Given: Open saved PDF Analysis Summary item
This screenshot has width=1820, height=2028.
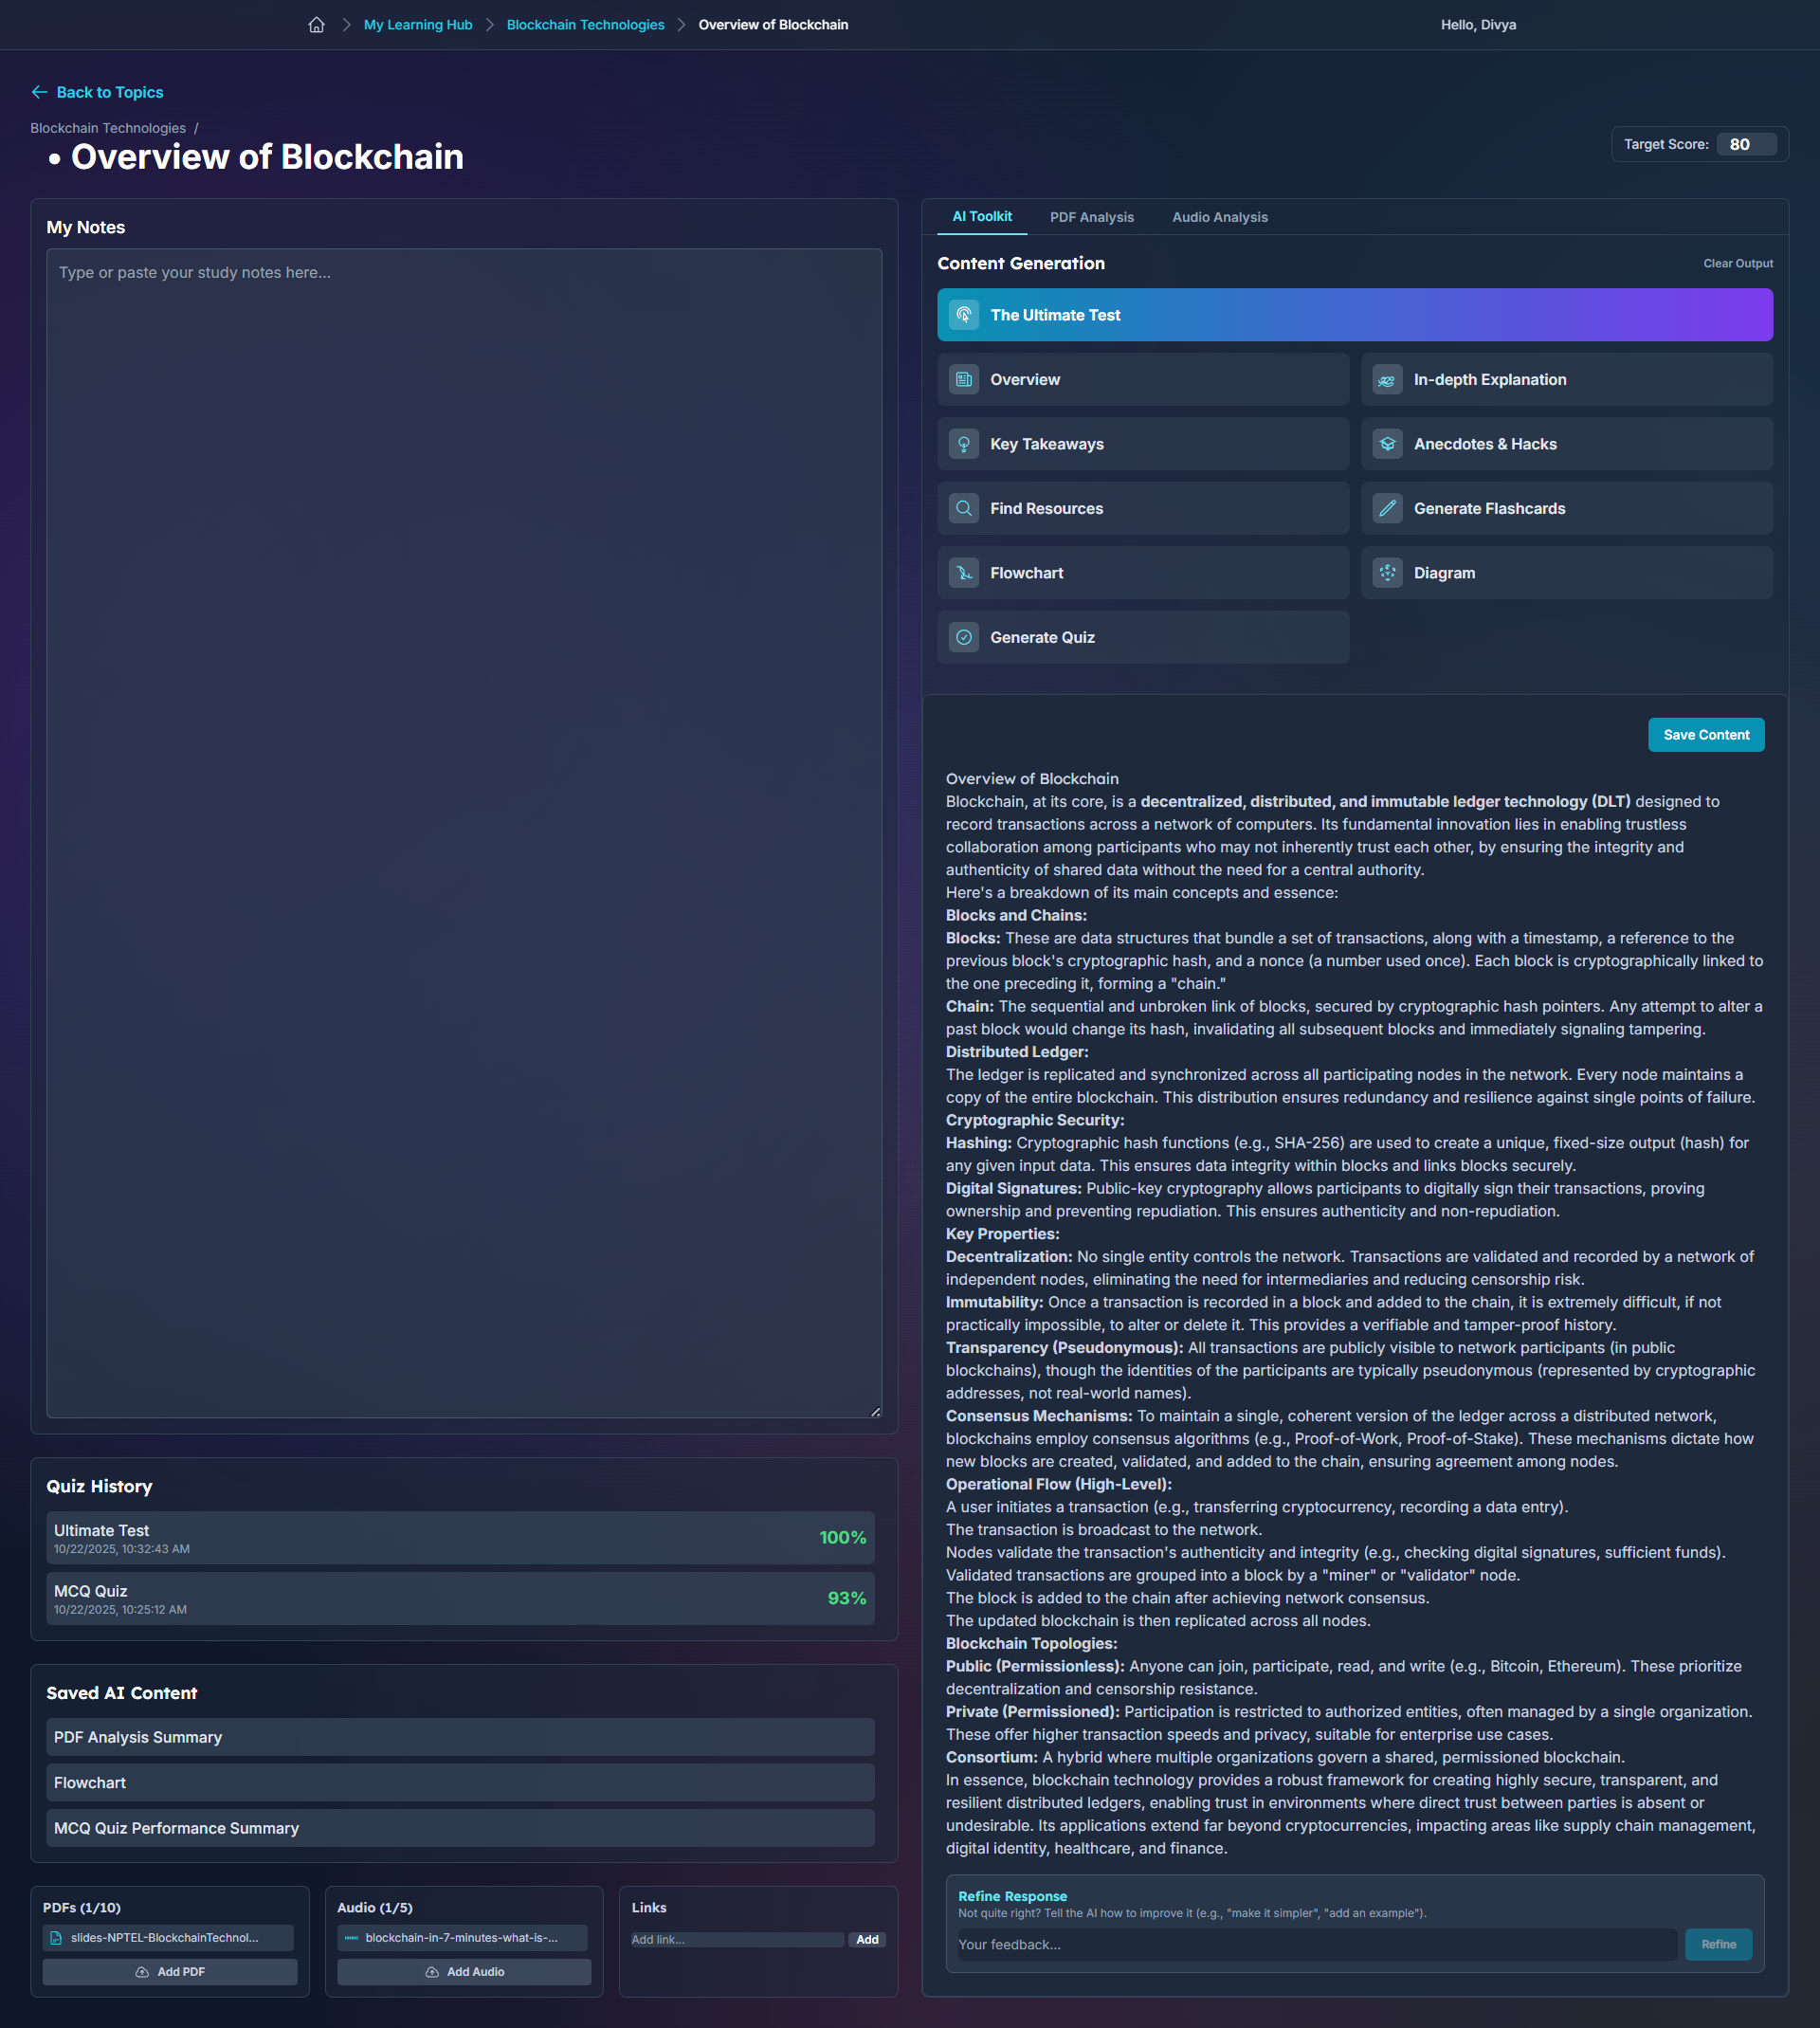Looking at the screenshot, I should 460,1737.
